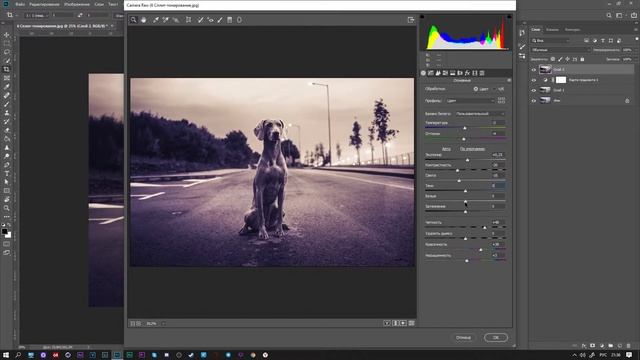Select the Crop tool in Photoshop toolbar

point(7,69)
